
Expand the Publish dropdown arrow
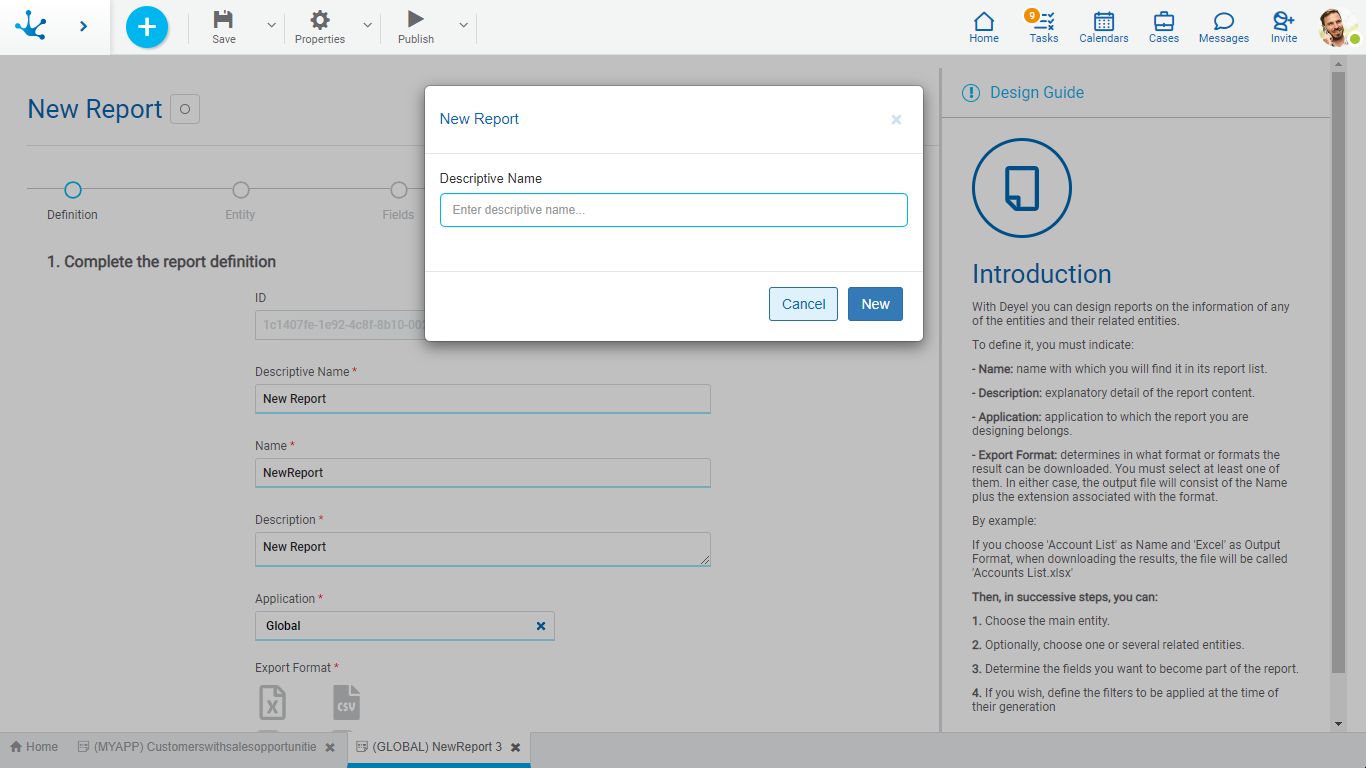(463, 25)
